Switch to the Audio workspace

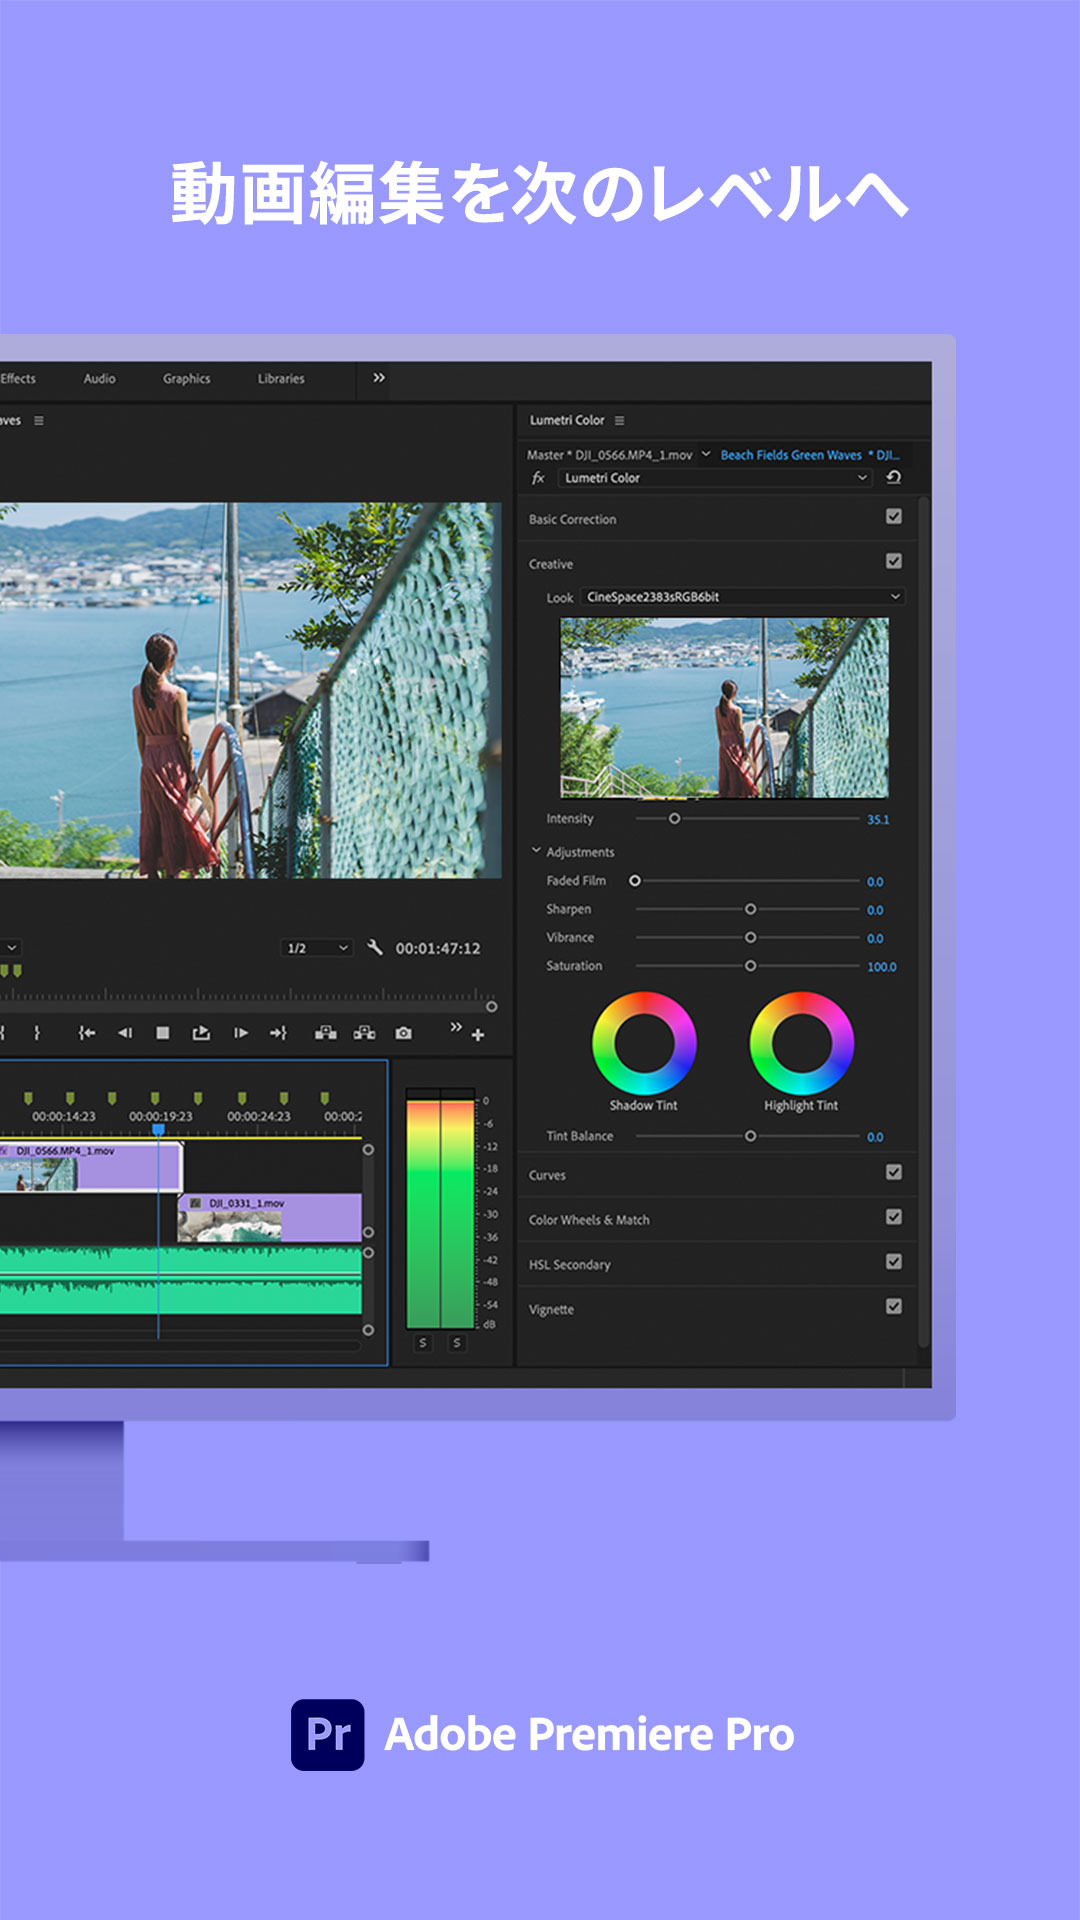point(99,379)
